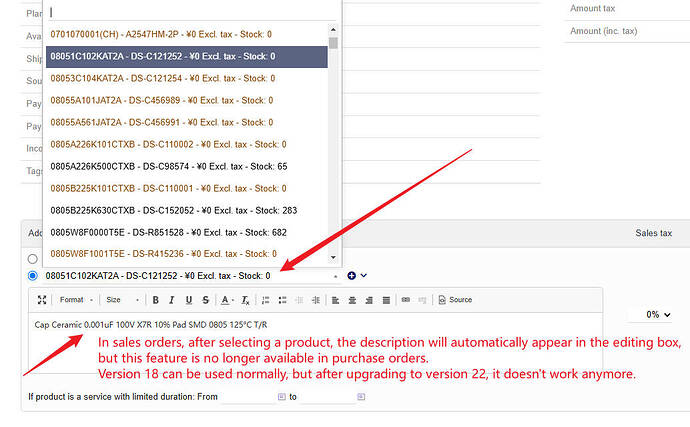Open the text color picker

[x=228, y=299]
